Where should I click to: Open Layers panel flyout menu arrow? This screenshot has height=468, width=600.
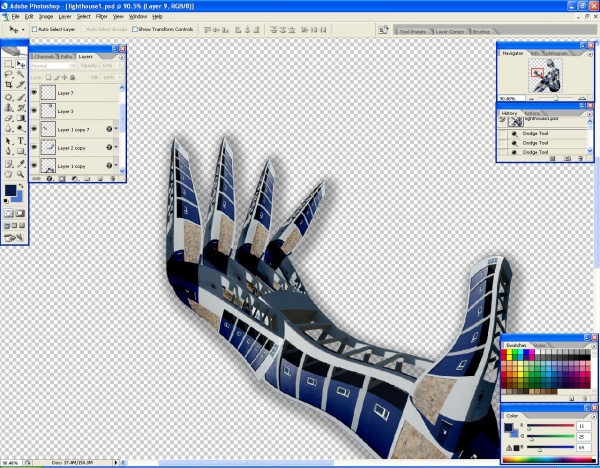click(122, 57)
